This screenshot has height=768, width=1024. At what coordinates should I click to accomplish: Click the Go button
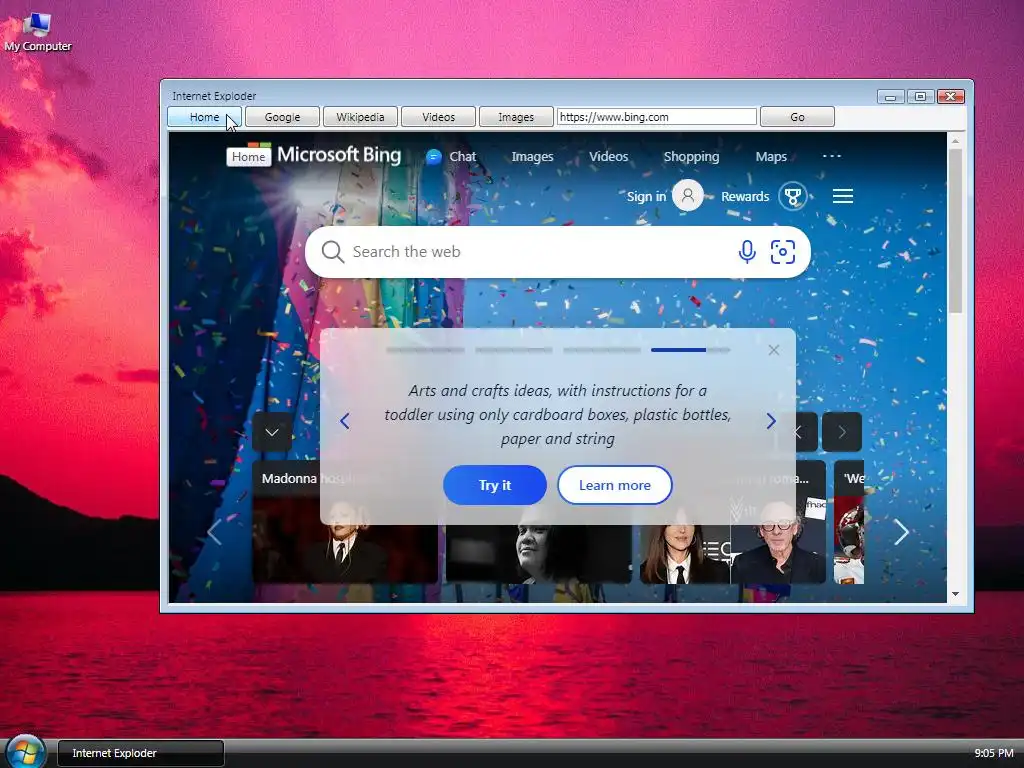pos(797,117)
